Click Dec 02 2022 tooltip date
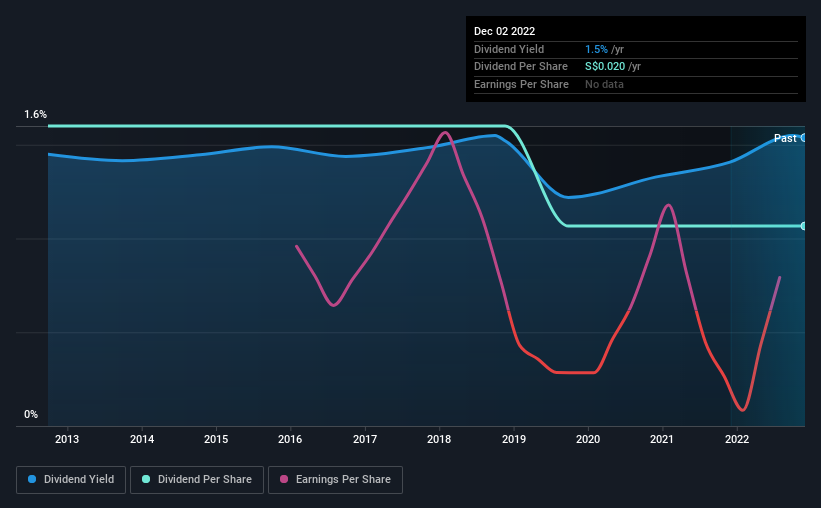The height and width of the screenshot is (508, 821). point(504,31)
